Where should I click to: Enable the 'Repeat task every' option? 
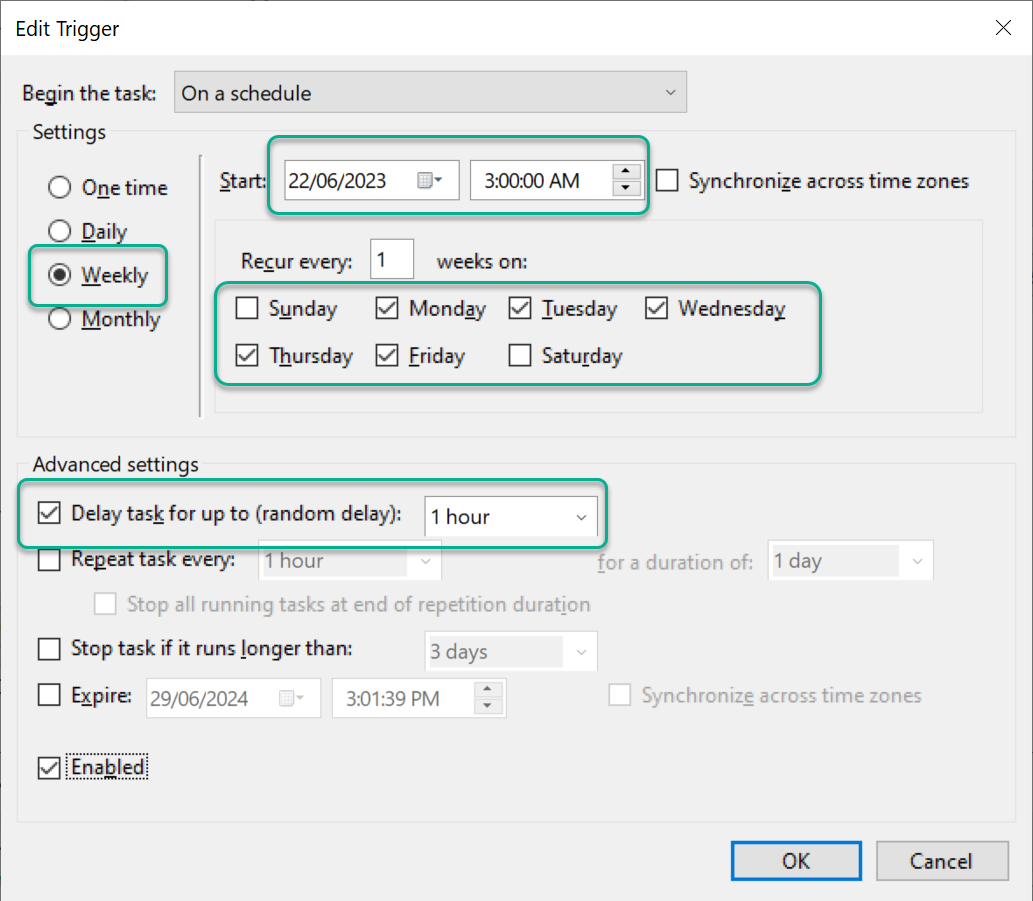[x=48, y=560]
